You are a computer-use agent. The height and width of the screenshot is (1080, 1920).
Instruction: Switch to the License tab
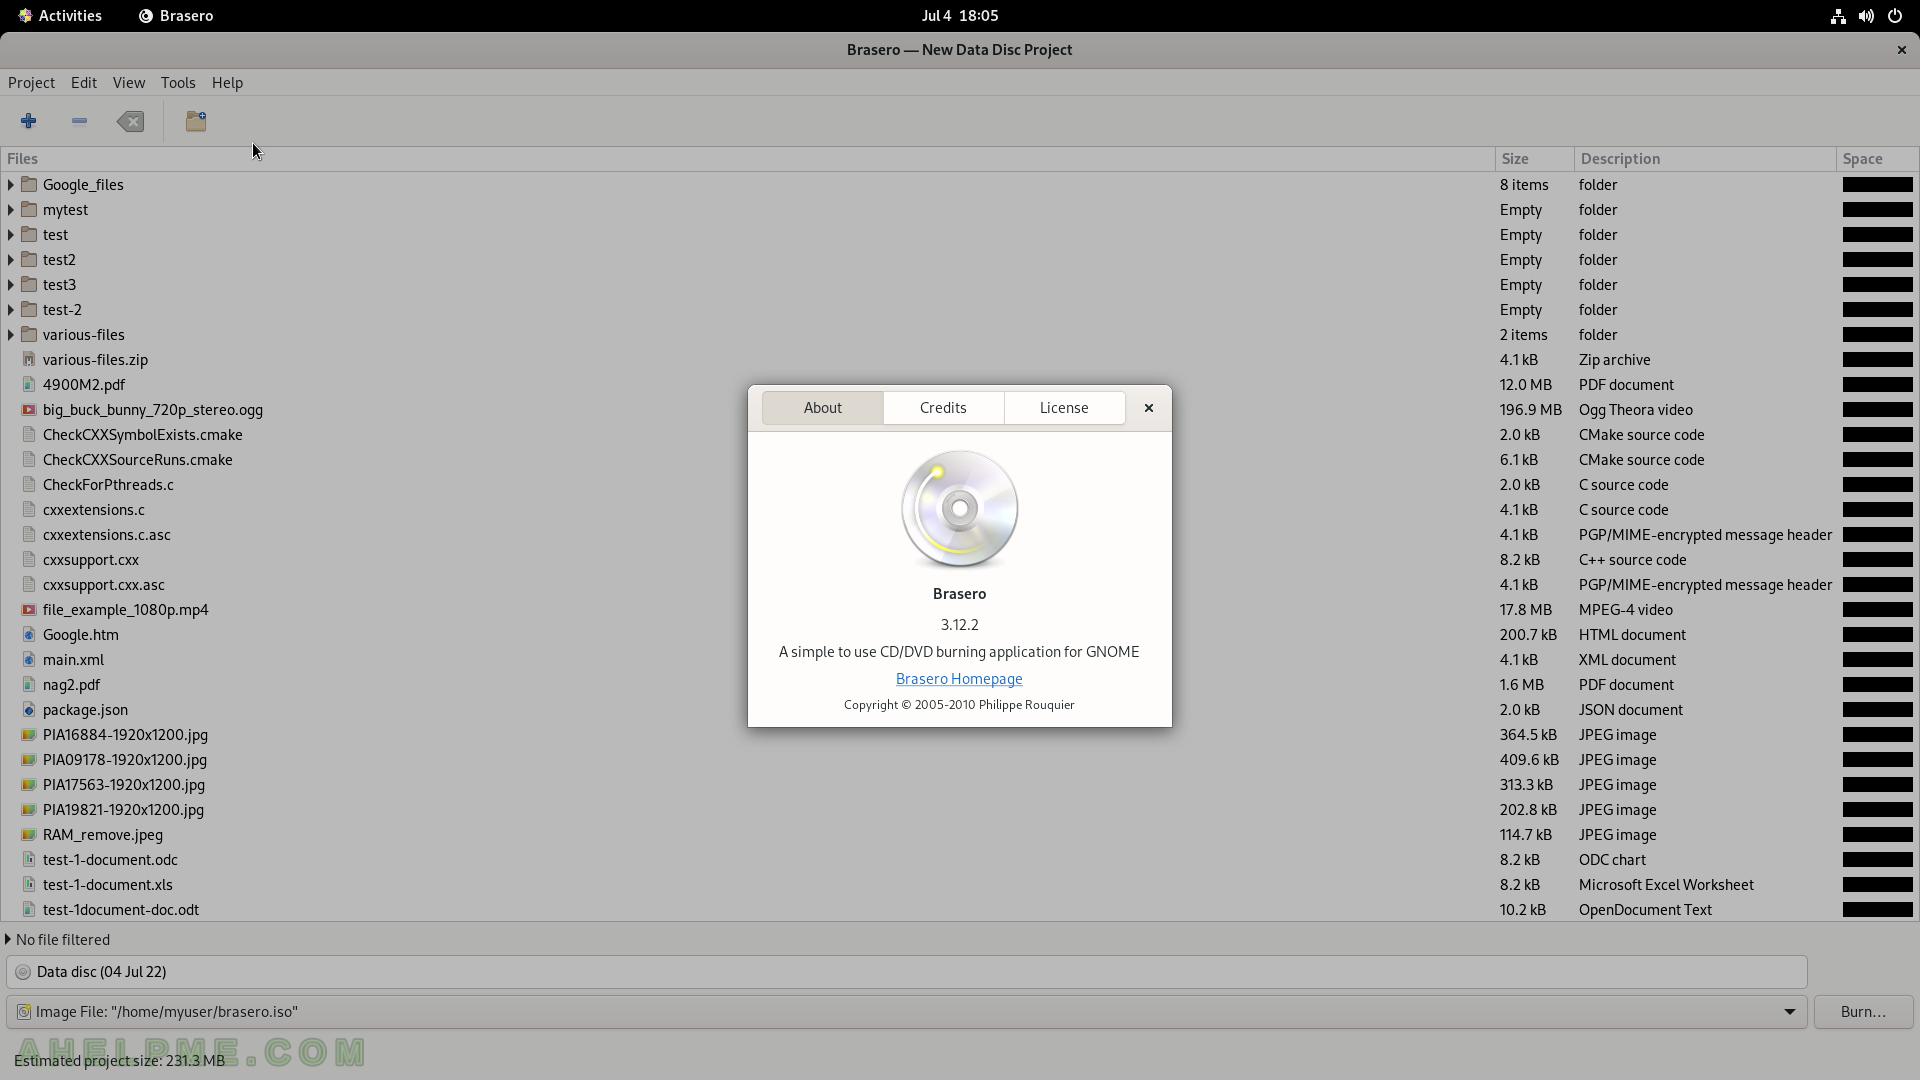1064,407
